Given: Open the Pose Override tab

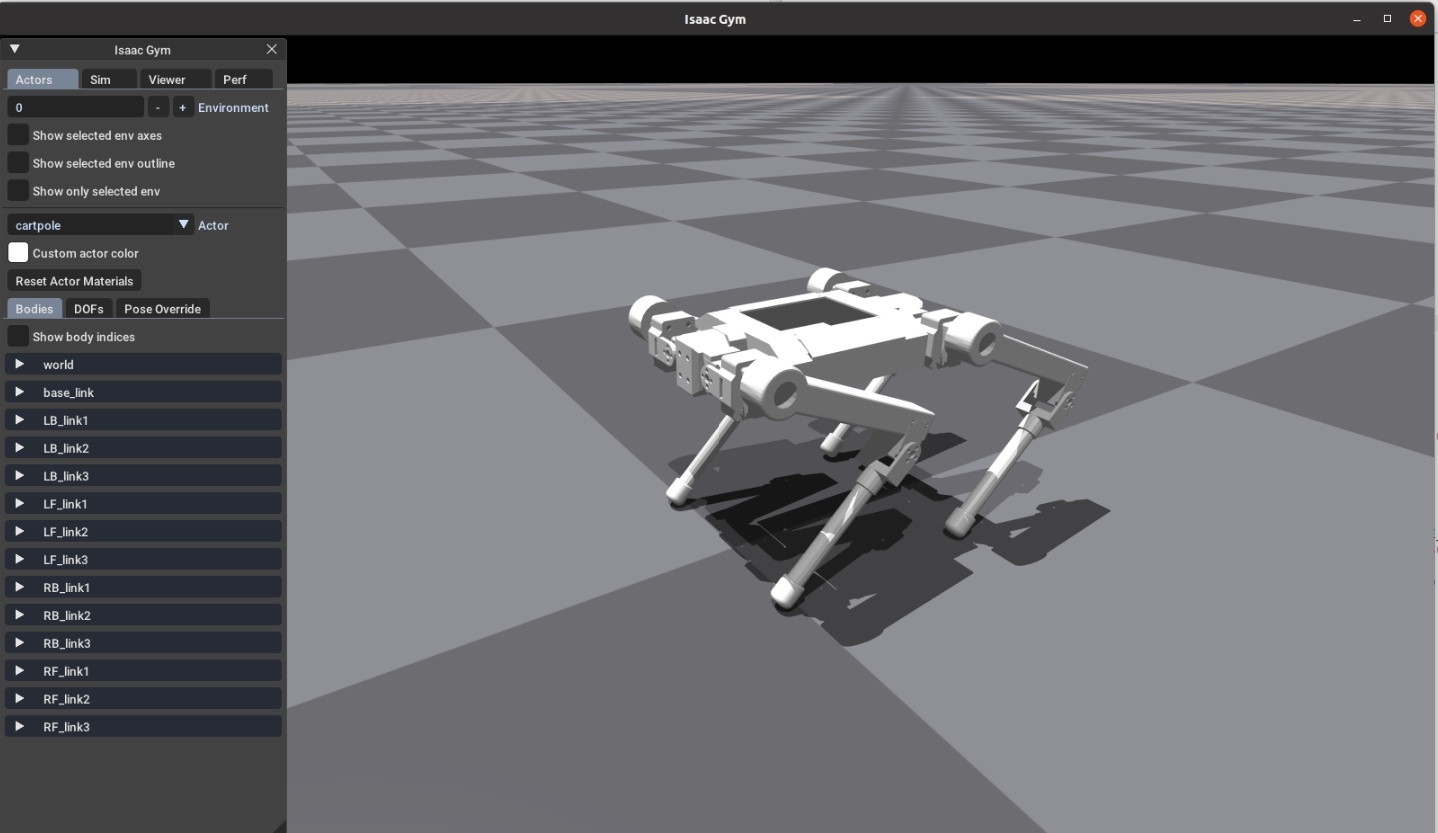Looking at the screenshot, I should pos(162,308).
